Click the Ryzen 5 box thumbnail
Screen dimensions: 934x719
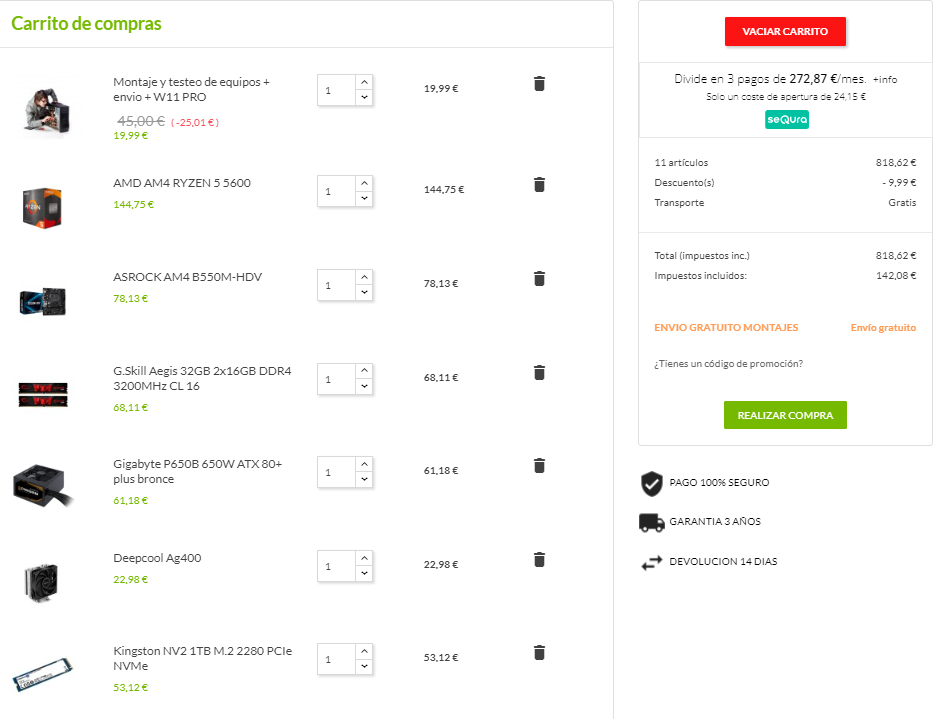[x=42, y=208]
